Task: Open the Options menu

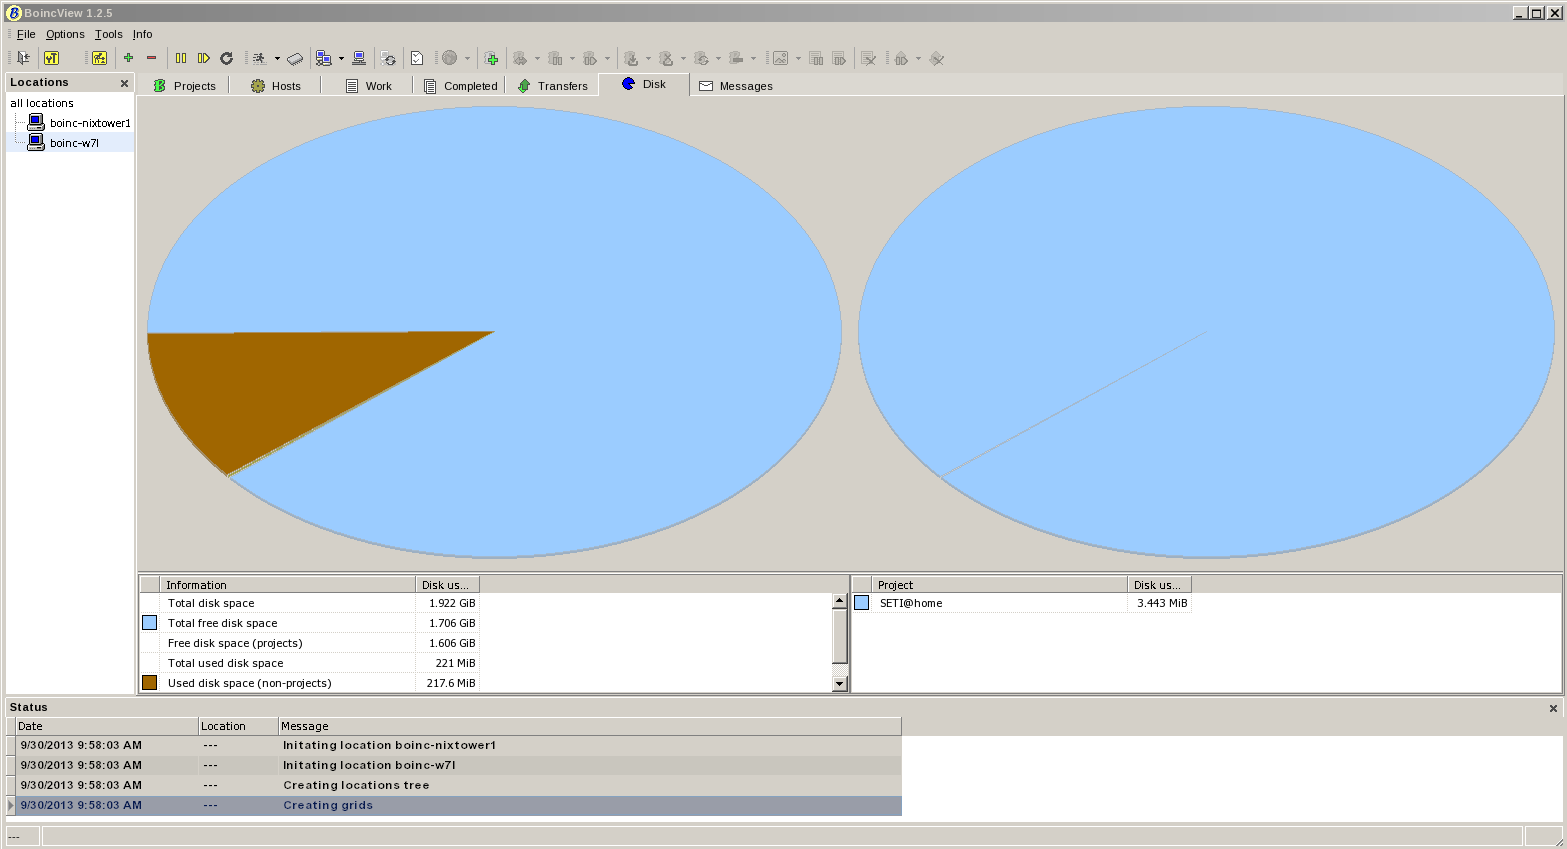Action: 65,34
